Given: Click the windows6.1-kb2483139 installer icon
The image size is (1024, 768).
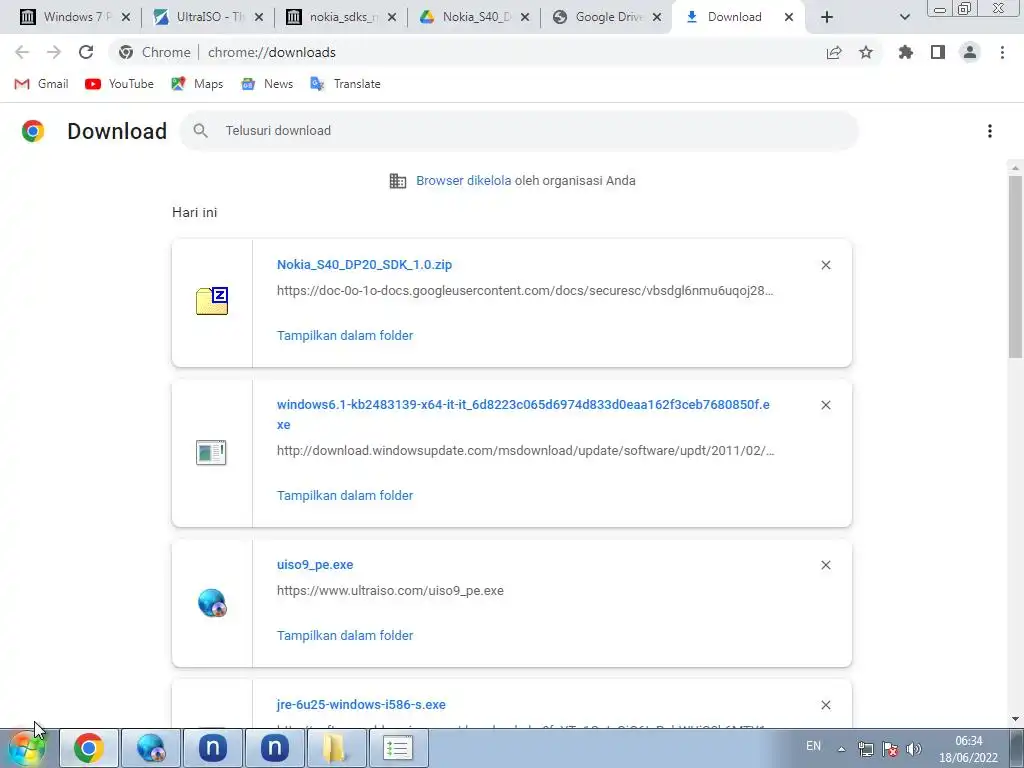Looking at the screenshot, I should coord(211,453).
